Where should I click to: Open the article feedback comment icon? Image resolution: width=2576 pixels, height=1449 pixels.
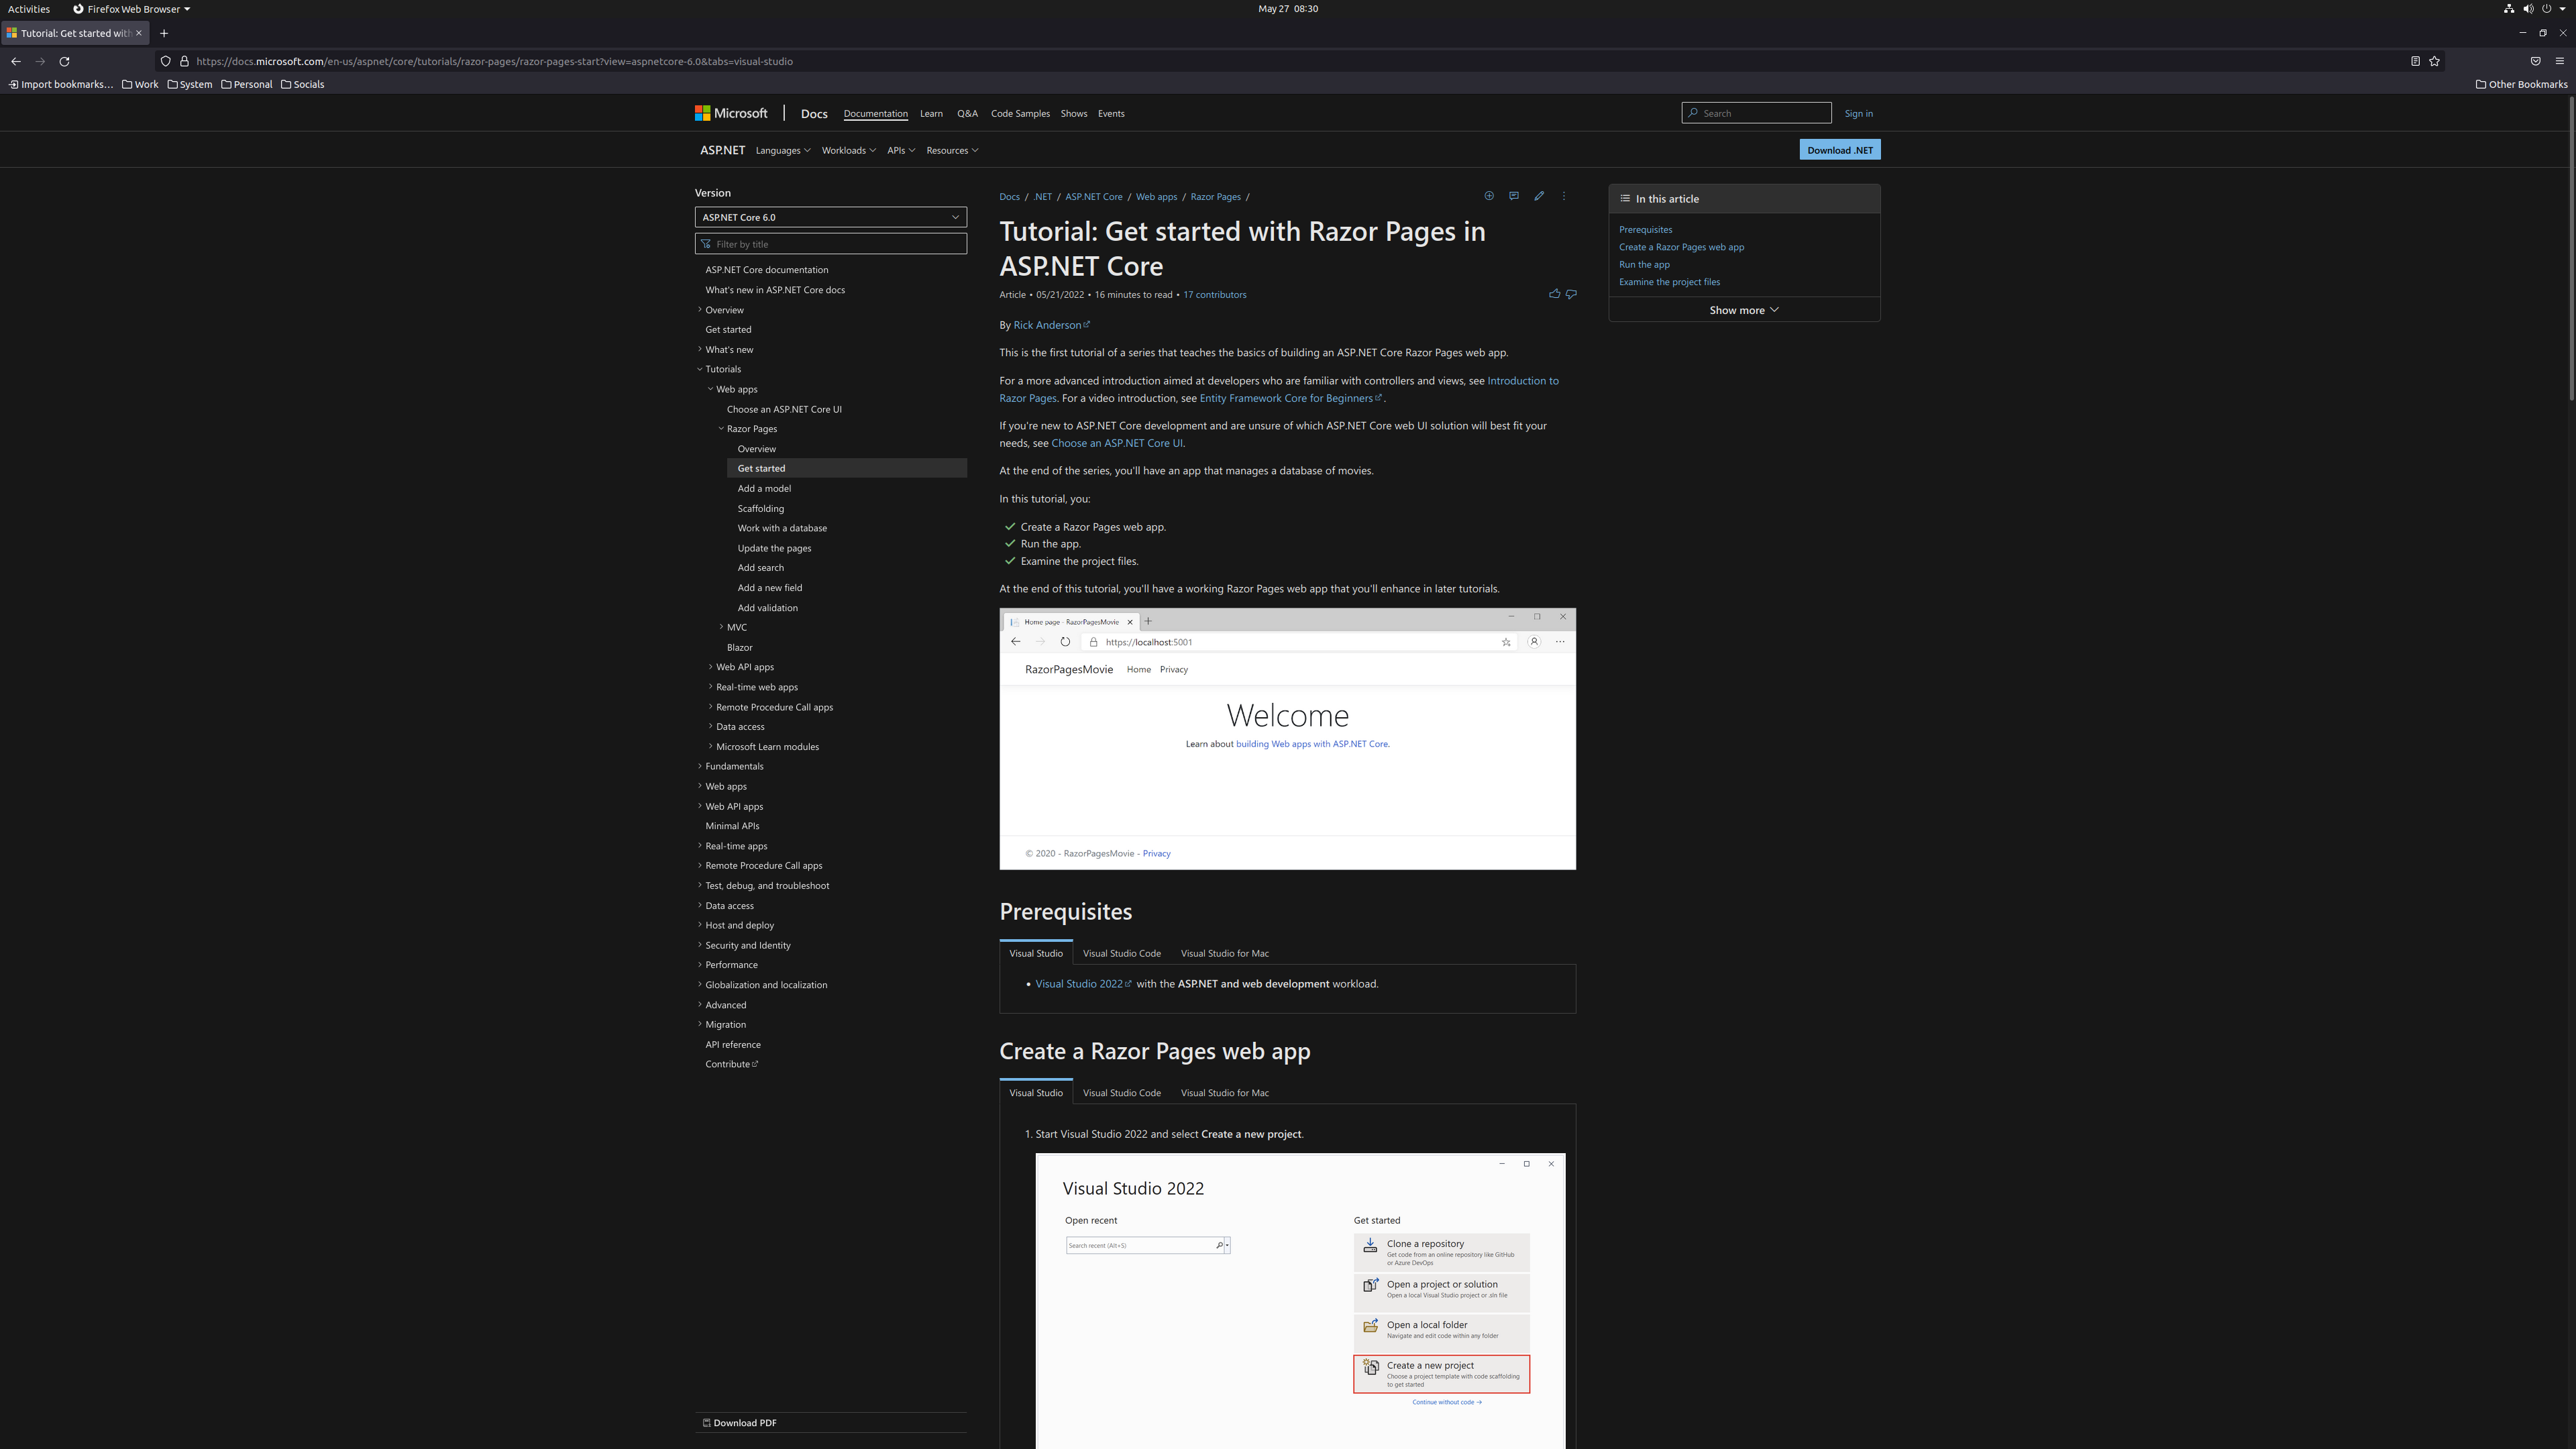pos(1513,196)
